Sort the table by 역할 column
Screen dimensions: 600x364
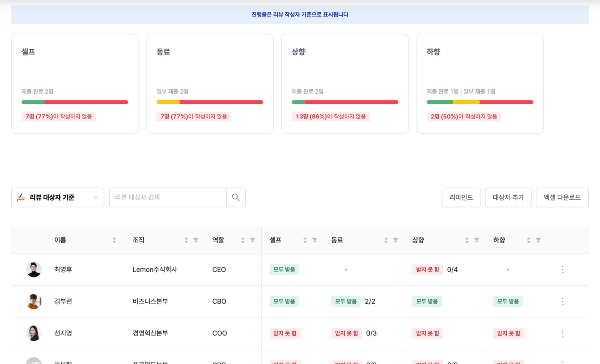click(243, 240)
